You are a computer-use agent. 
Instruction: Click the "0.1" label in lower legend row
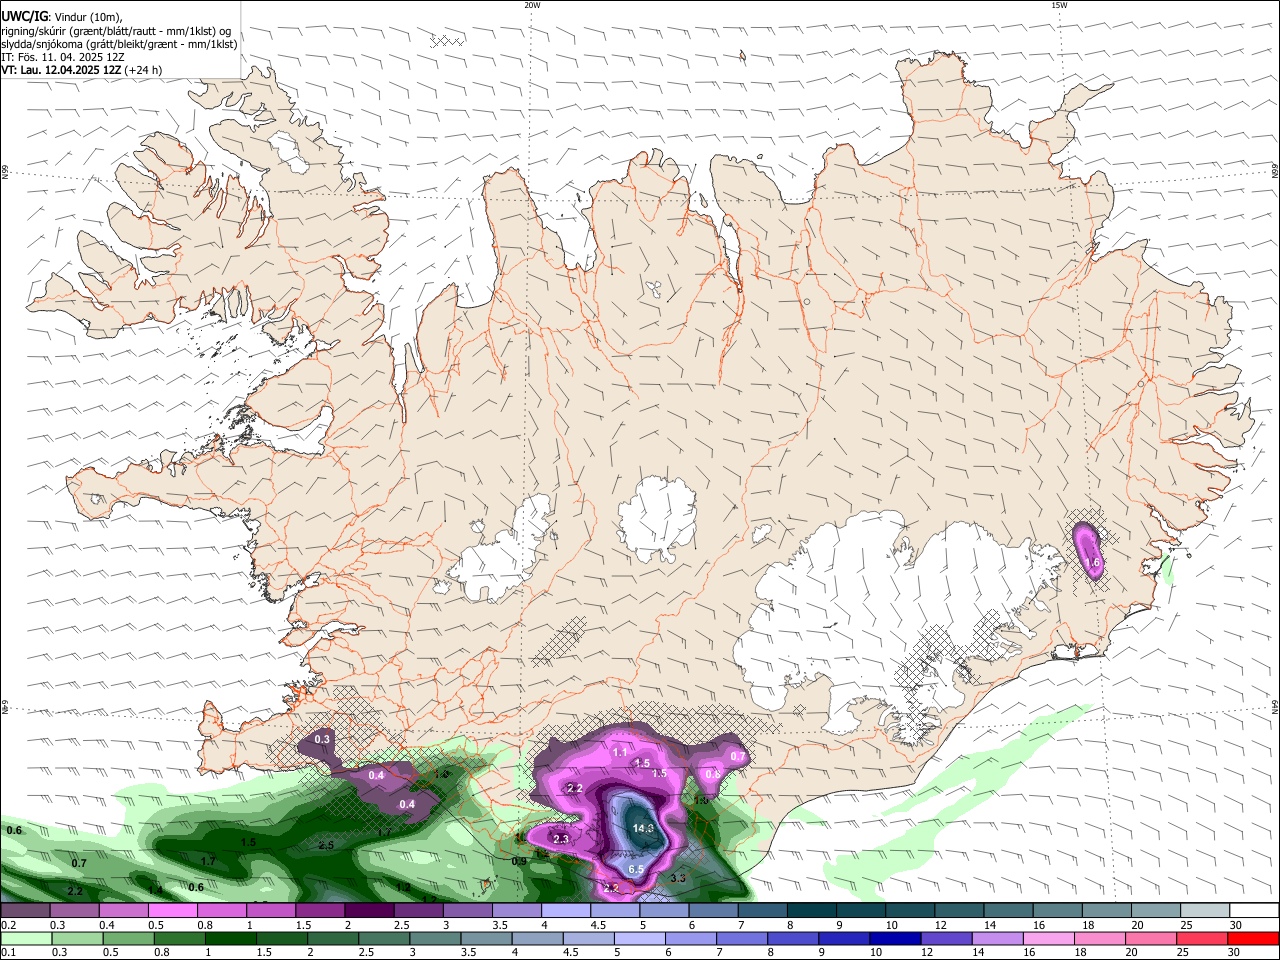click(9, 953)
